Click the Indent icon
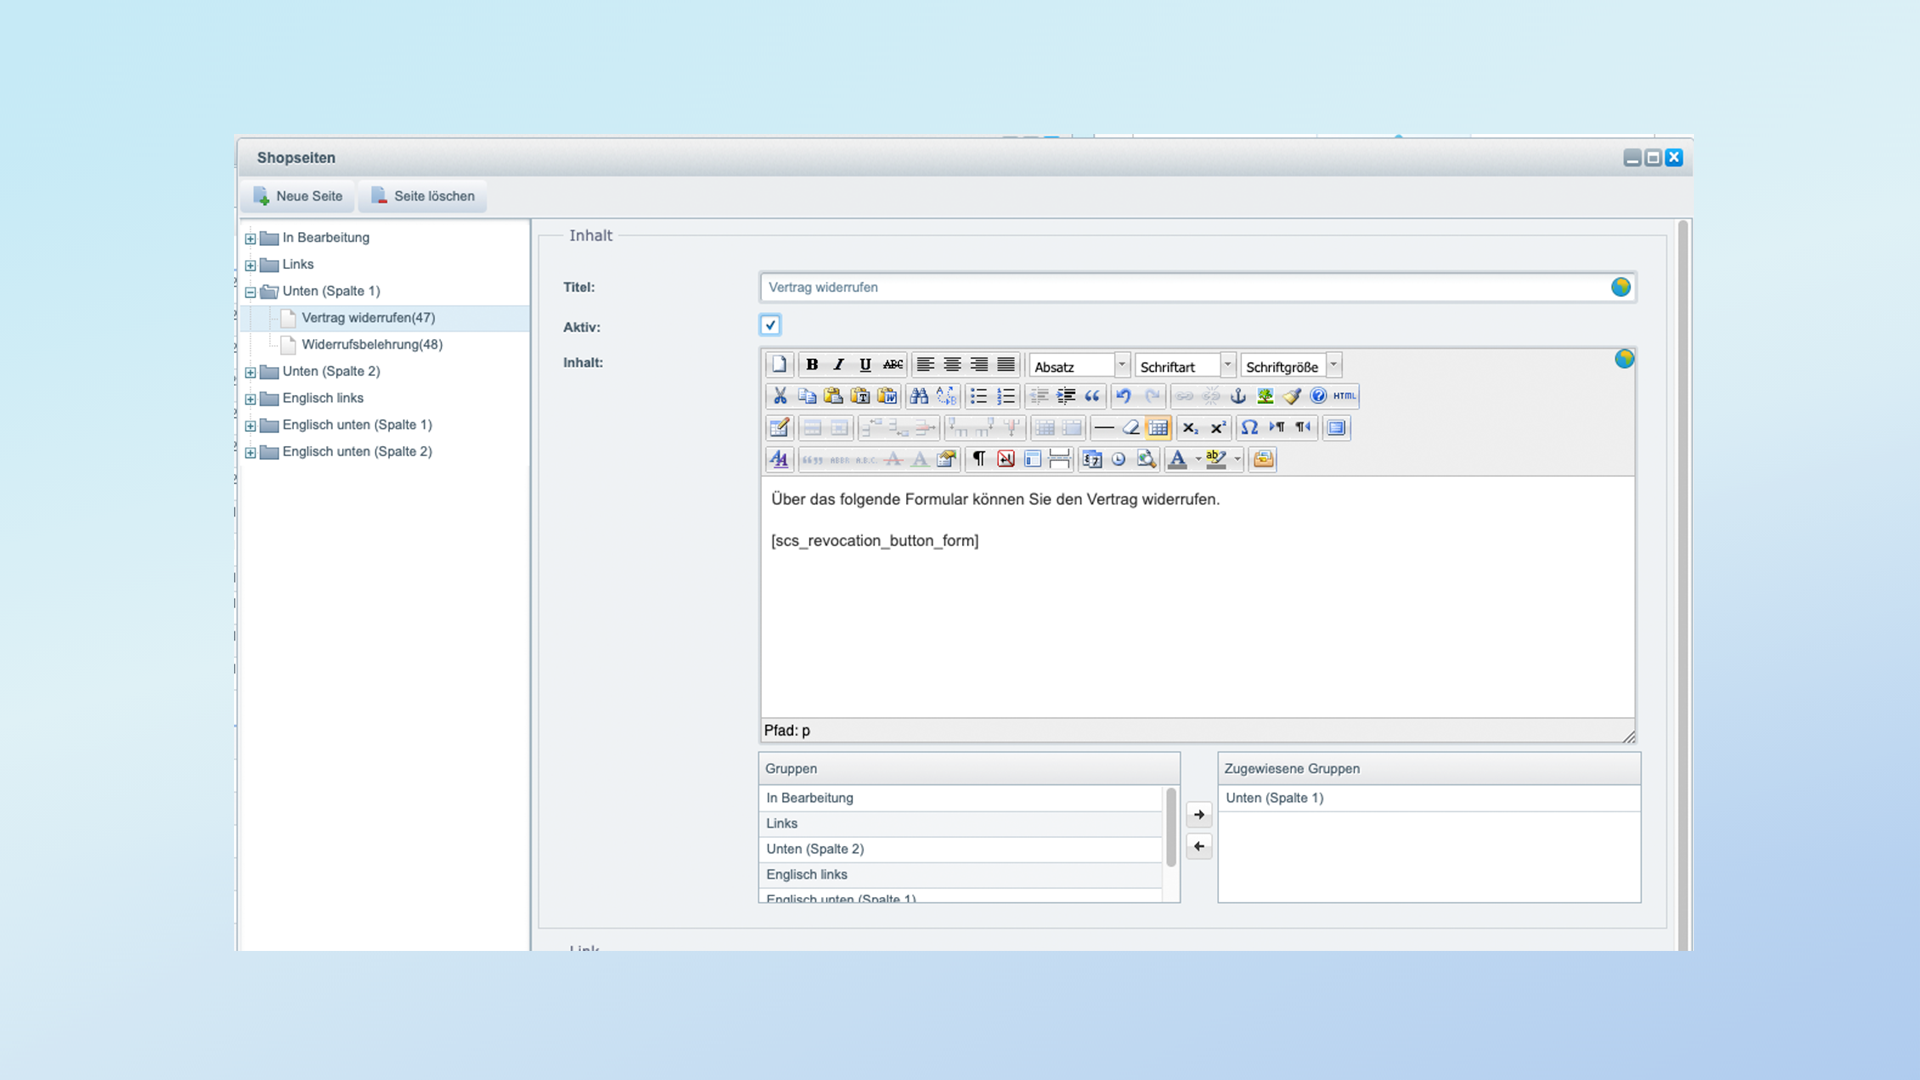The width and height of the screenshot is (1920, 1080). pos(1066,396)
